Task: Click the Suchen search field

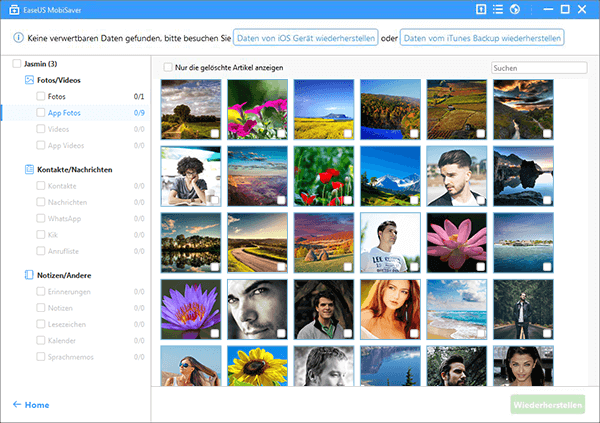Action: pyautogui.click(x=524, y=68)
